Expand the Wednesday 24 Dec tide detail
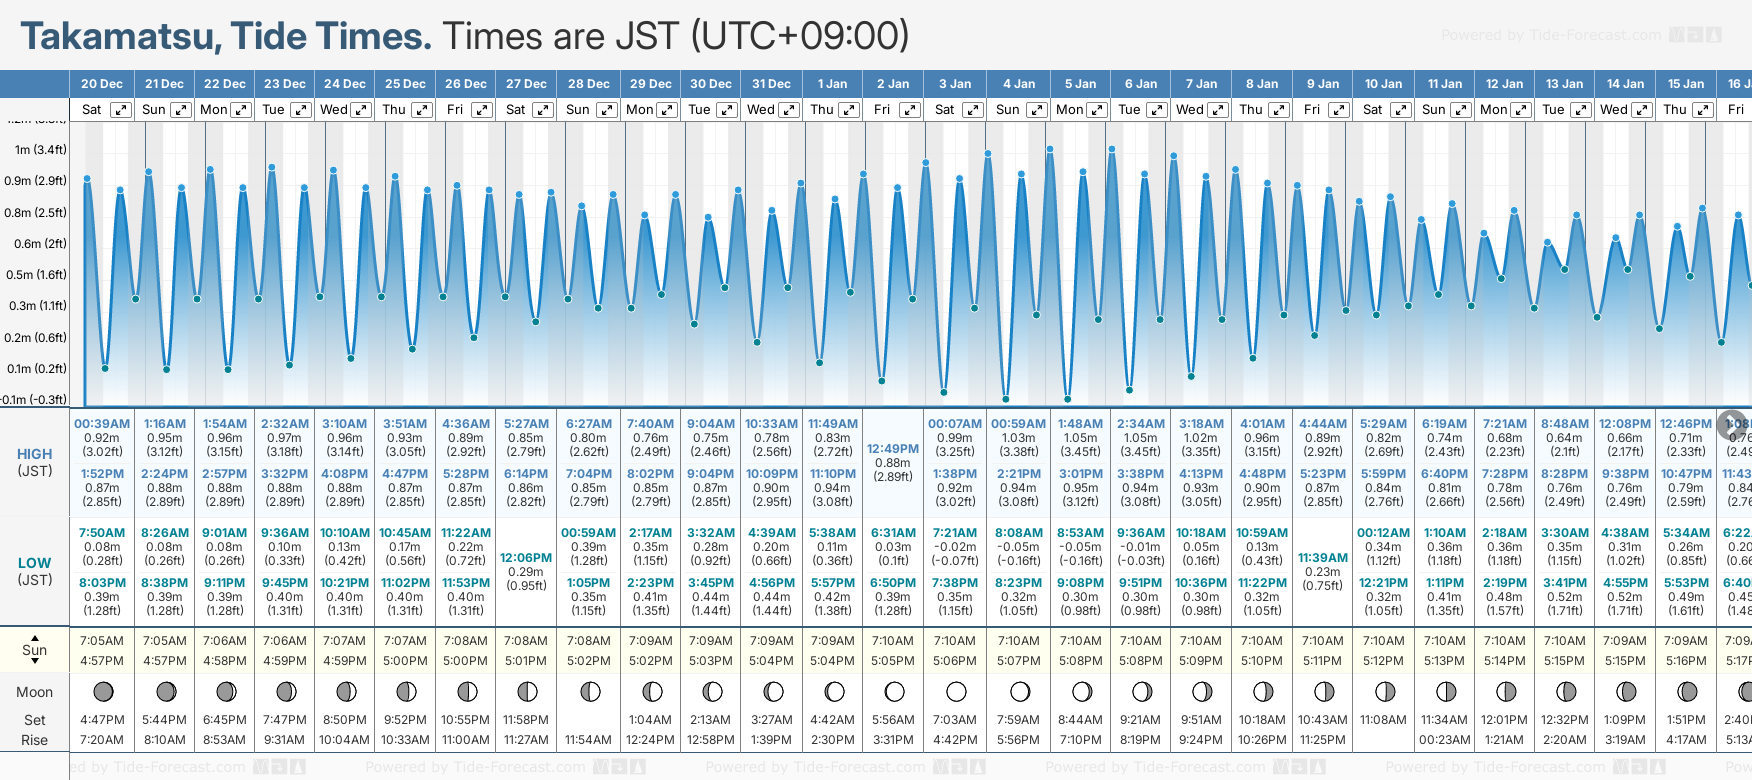This screenshot has height=780, width=1752. (x=361, y=110)
